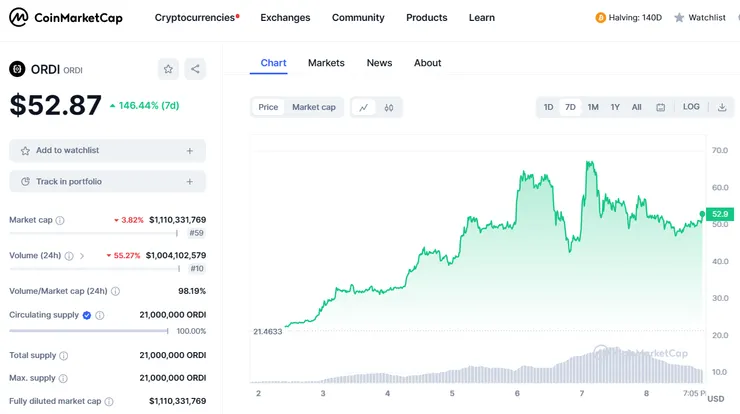Screen dimensions: 740x414
Task: Open the Products dropdown menu
Action: point(427,18)
